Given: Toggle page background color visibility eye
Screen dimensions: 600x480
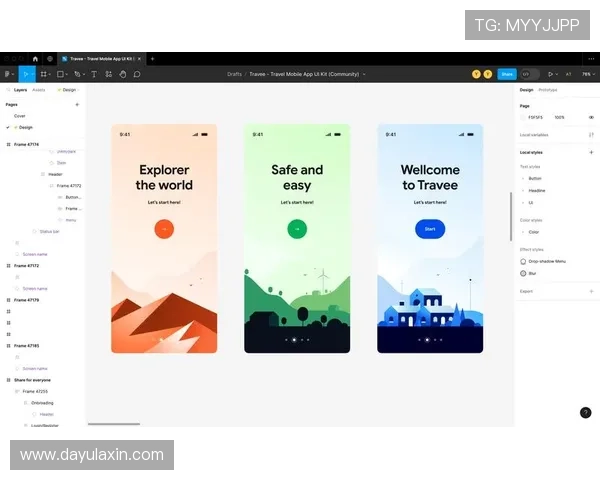Looking at the screenshot, I should coord(590,117).
